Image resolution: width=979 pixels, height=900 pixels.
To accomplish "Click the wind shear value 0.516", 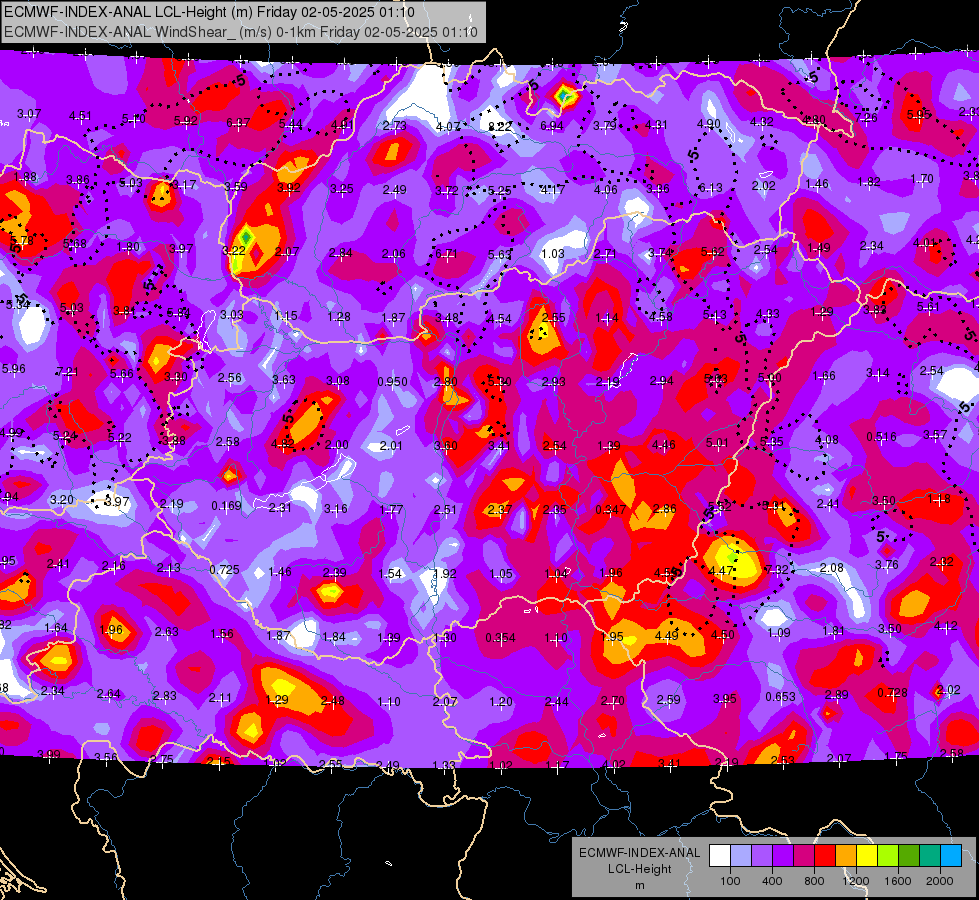I will coord(881,437).
